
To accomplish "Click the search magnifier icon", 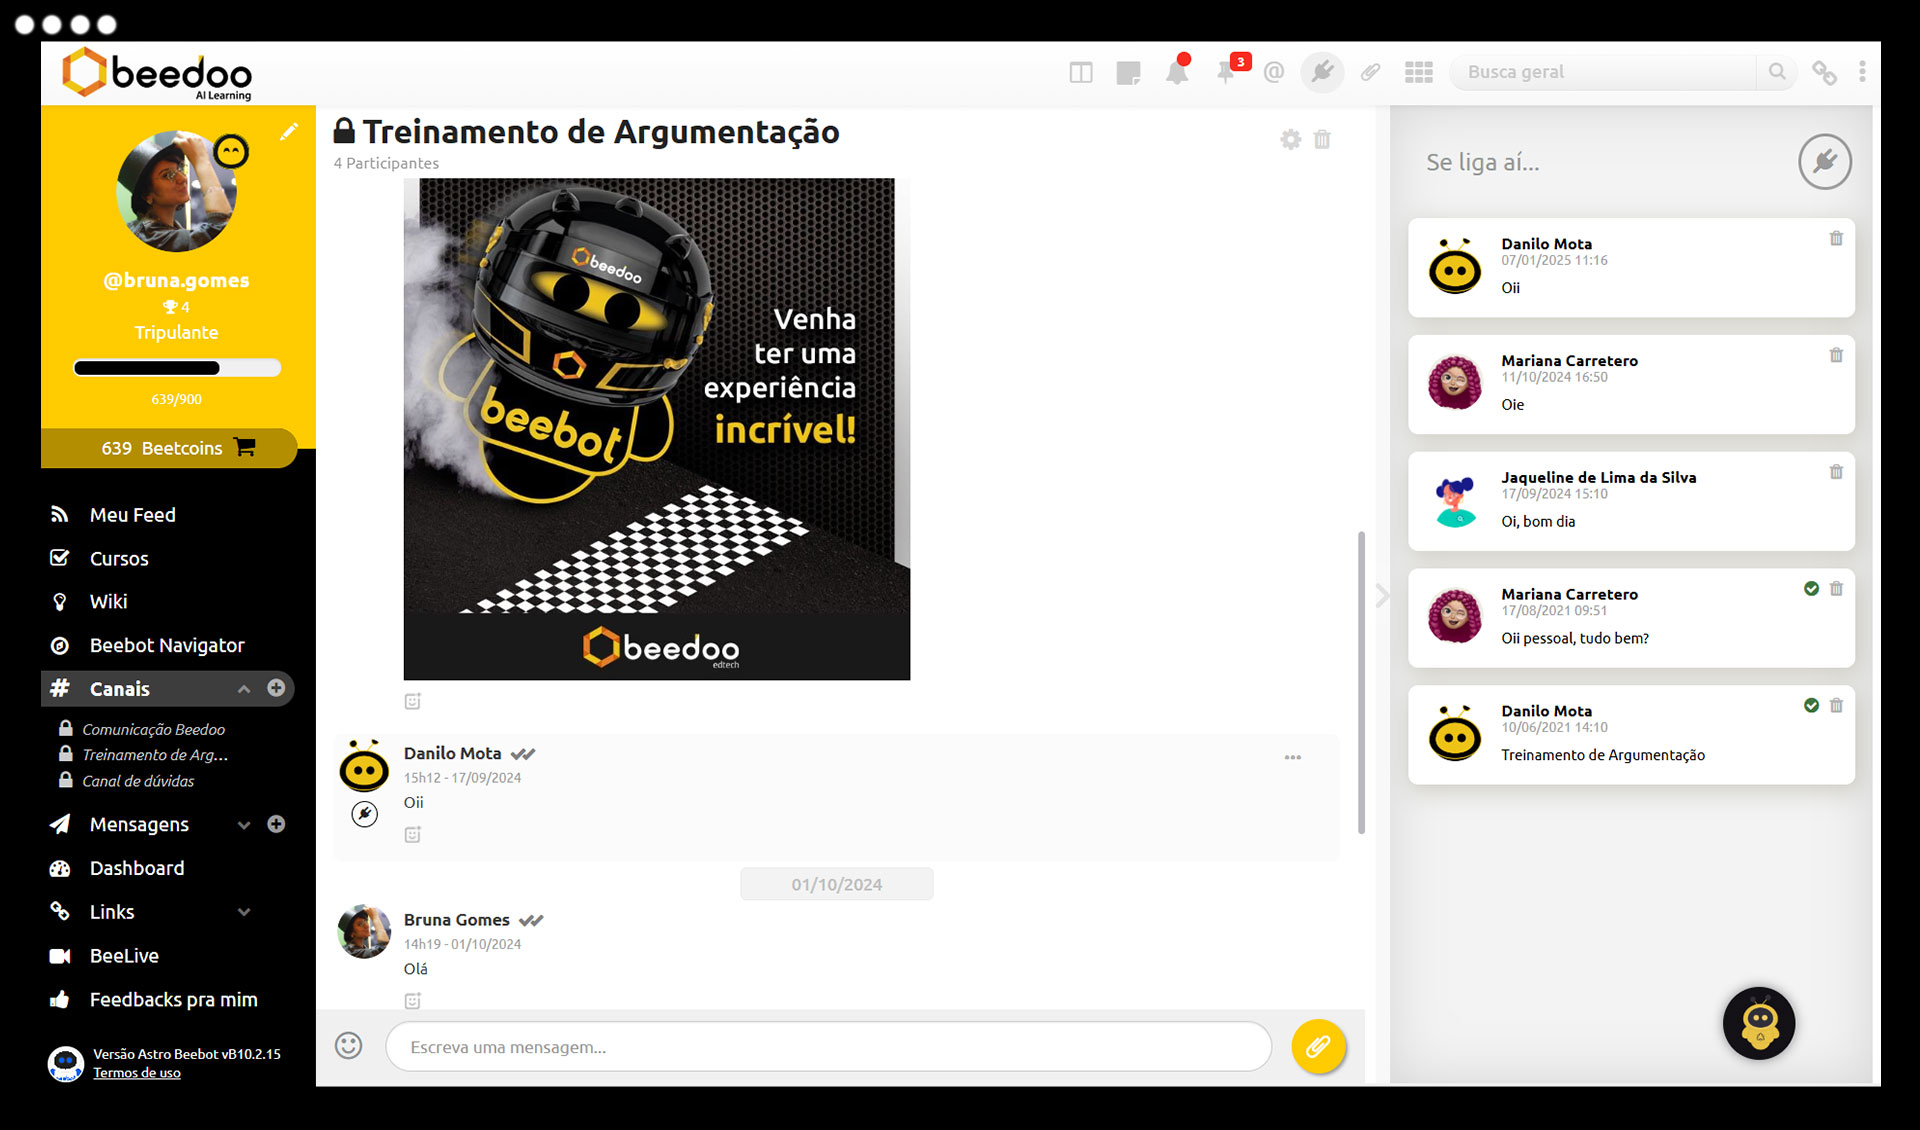I will coord(1777,72).
